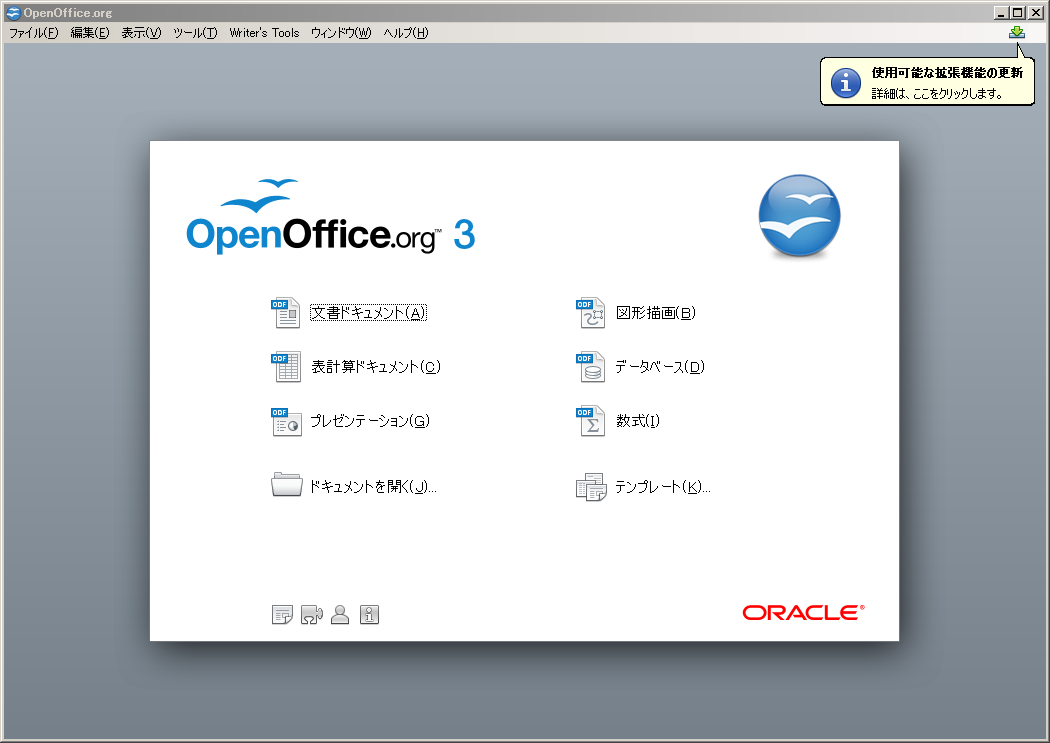The image size is (1050, 743).
Task: Click the templates stacked pages icon
Action: coord(591,487)
